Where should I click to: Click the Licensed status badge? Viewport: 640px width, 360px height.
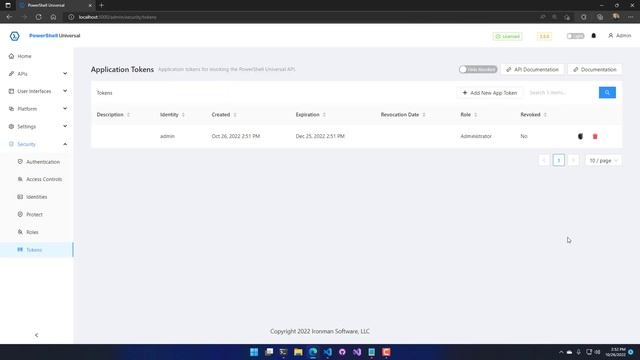[507, 36]
